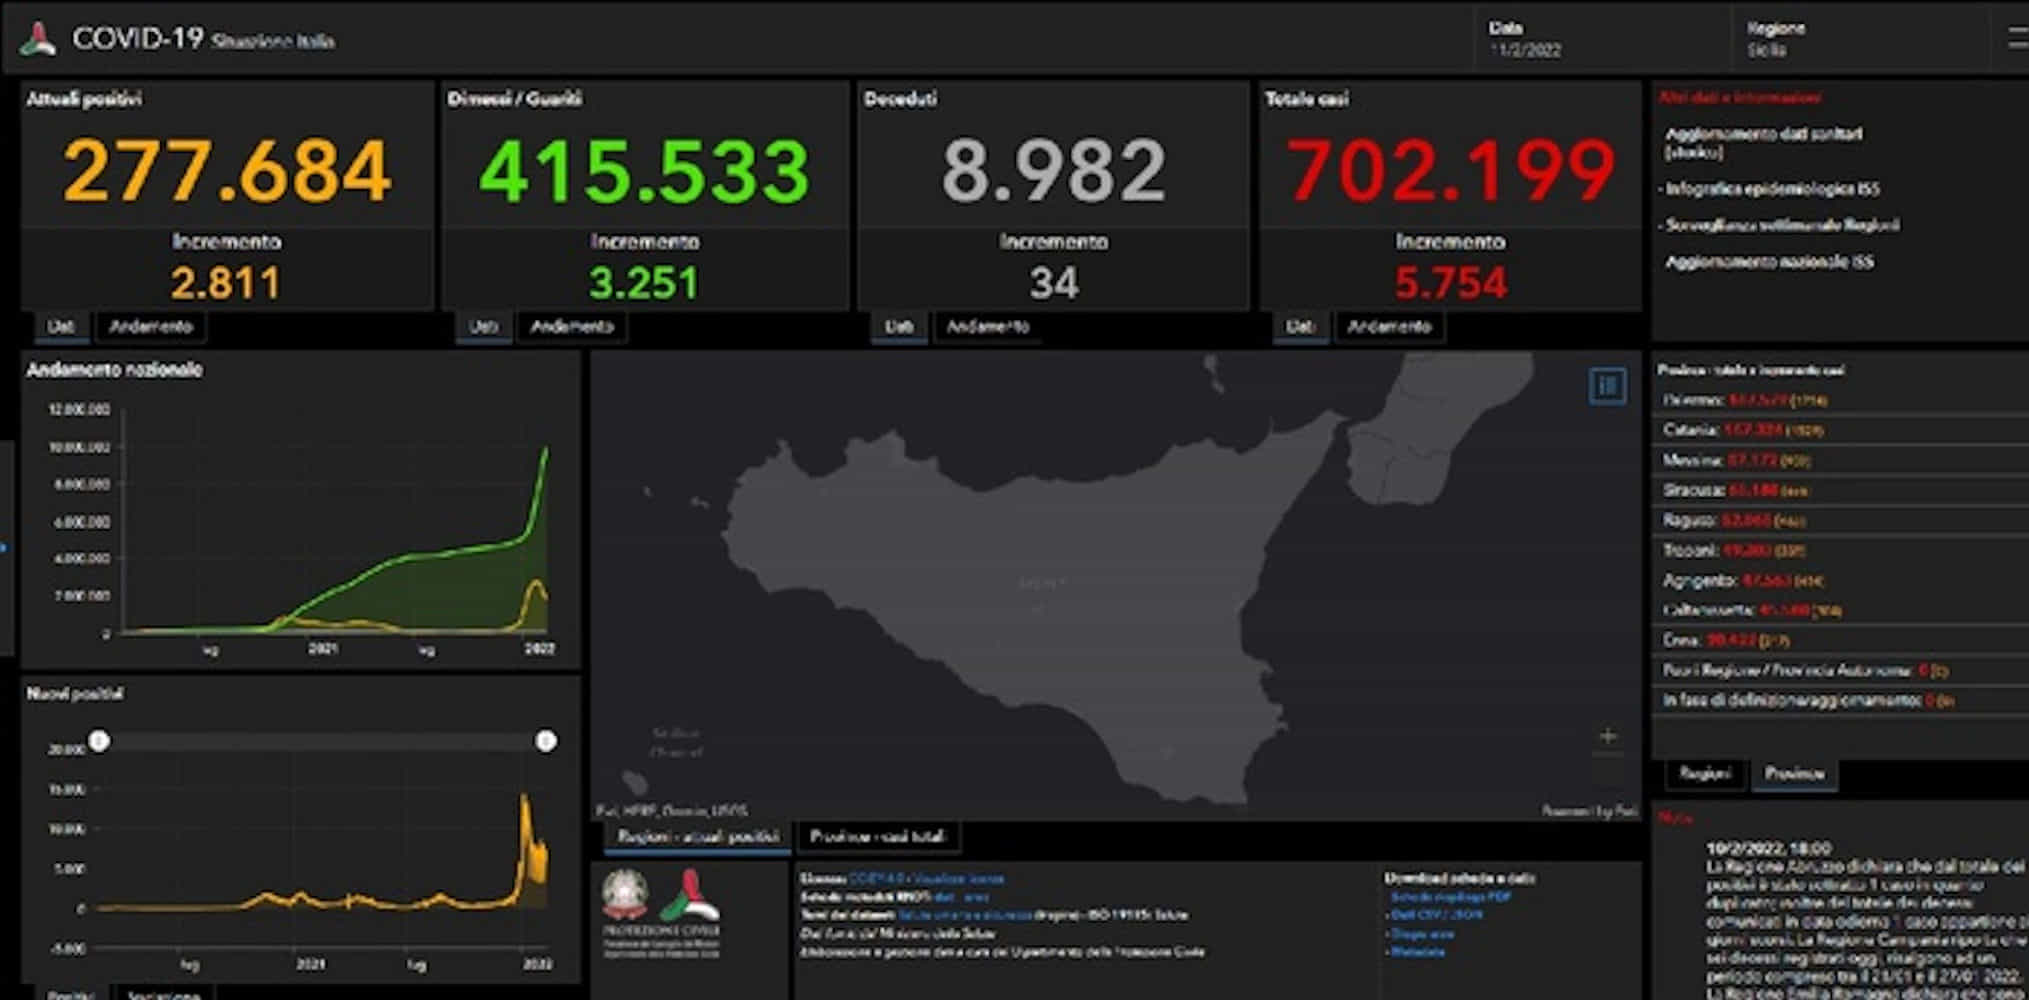Image resolution: width=2029 pixels, height=1000 pixels.
Task: Select Andamento tab under Deceduti
Action: point(988,326)
